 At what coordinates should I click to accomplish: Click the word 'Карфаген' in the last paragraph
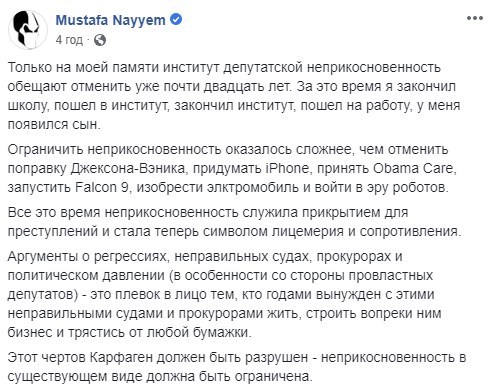pos(121,358)
